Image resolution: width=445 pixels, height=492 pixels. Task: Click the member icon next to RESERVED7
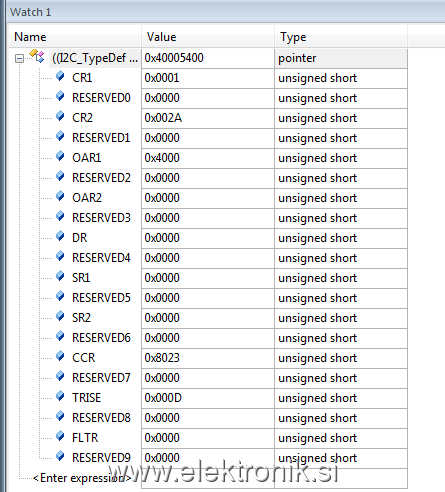click(x=60, y=376)
